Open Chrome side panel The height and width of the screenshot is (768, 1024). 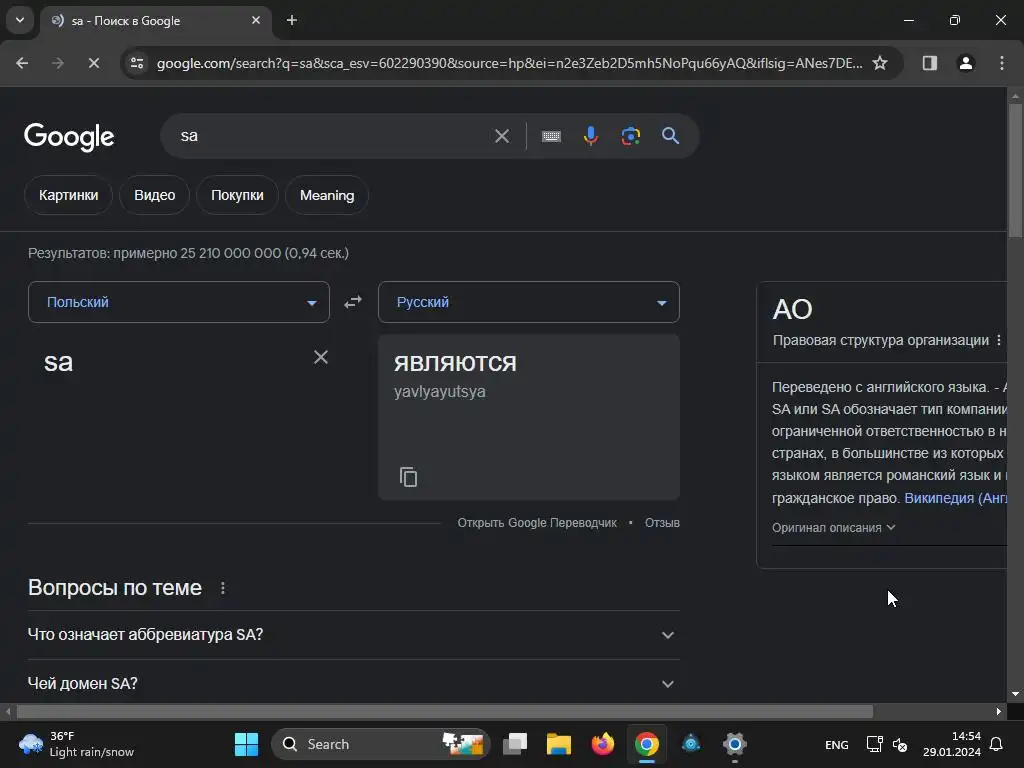929,63
